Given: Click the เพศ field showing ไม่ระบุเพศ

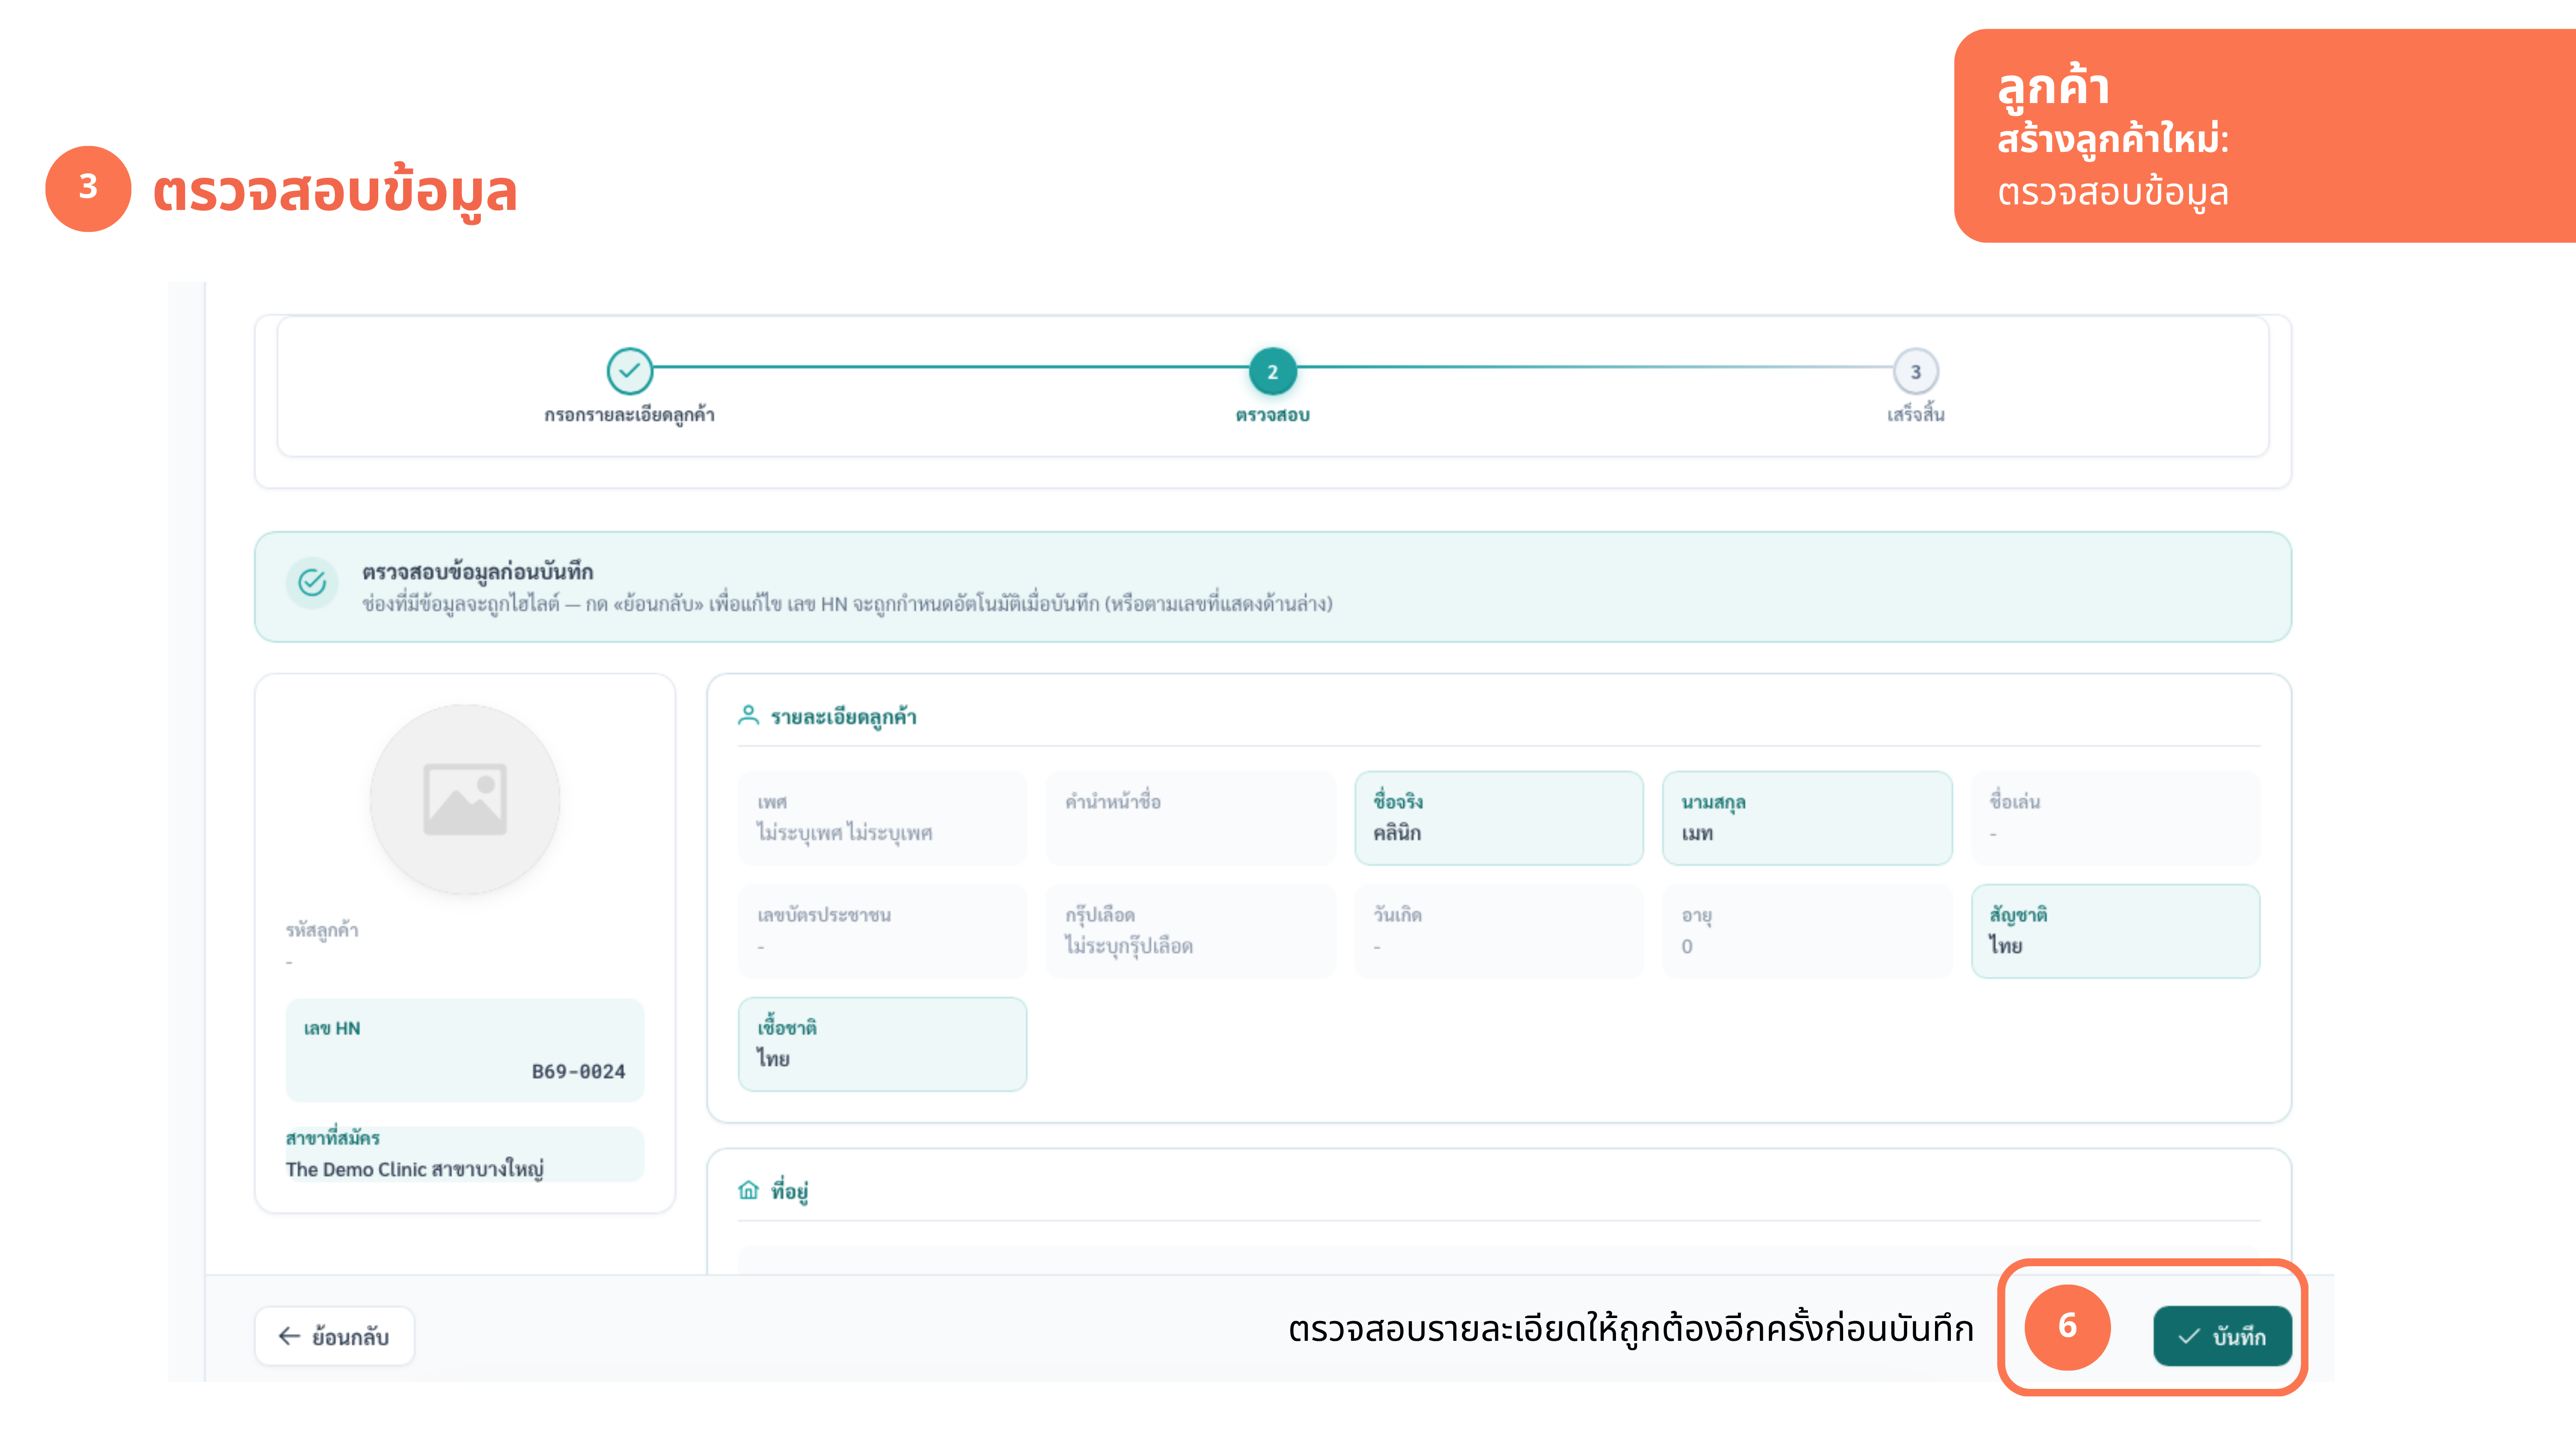Looking at the screenshot, I should tap(882, 817).
